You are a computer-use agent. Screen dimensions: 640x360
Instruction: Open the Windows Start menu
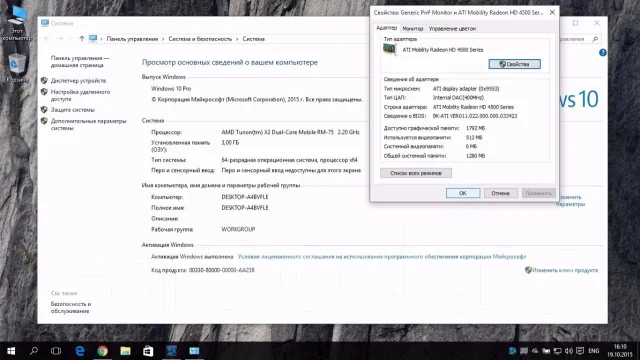pyautogui.click(x=11, y=351)
